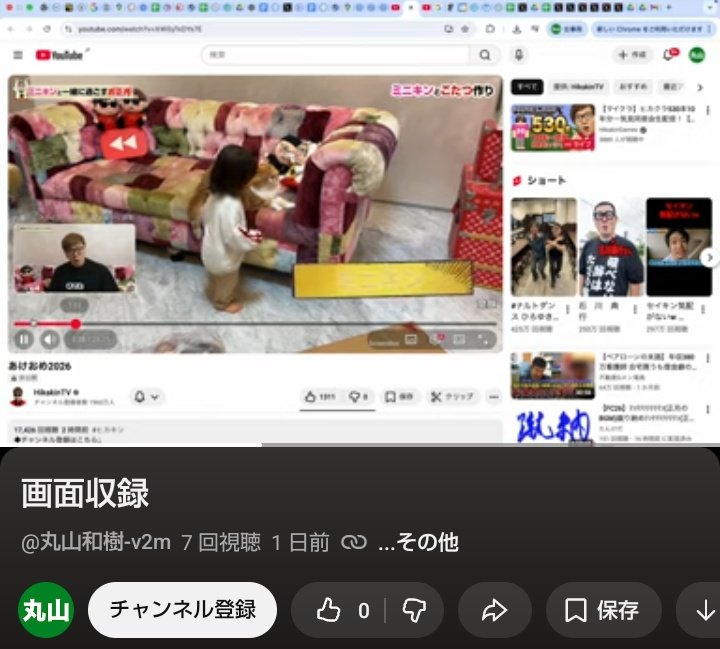The image size is (720, 649).
Task: Open the 丸山 channel avatar
Action: click(46, 610)
